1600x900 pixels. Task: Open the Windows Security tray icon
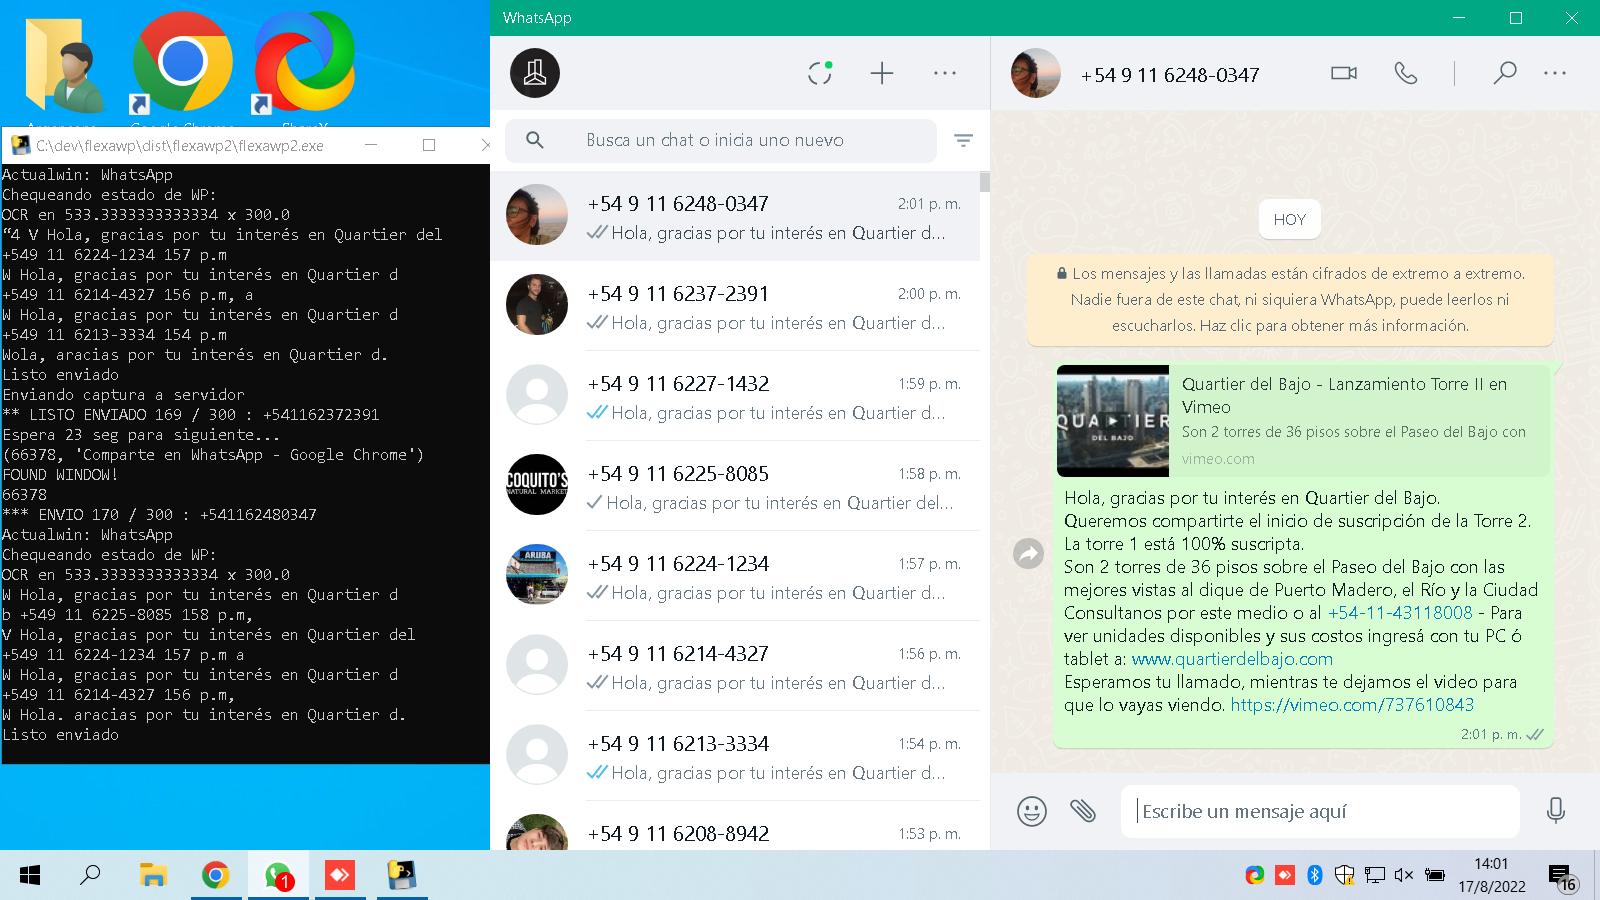point(1345,876)
